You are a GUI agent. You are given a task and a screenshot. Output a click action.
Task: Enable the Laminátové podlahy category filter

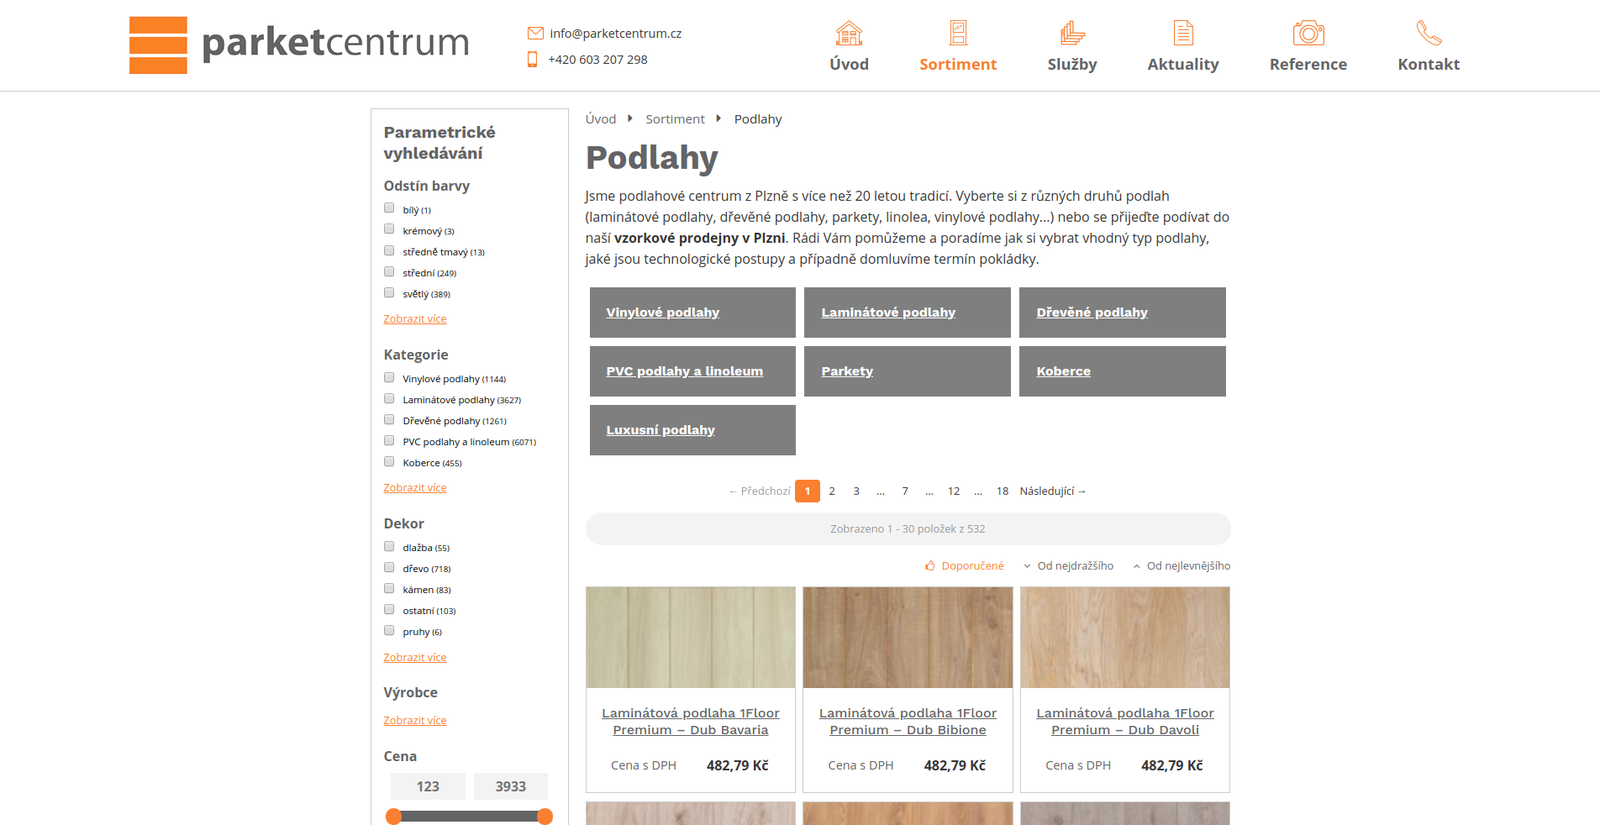tap(389, 398)
